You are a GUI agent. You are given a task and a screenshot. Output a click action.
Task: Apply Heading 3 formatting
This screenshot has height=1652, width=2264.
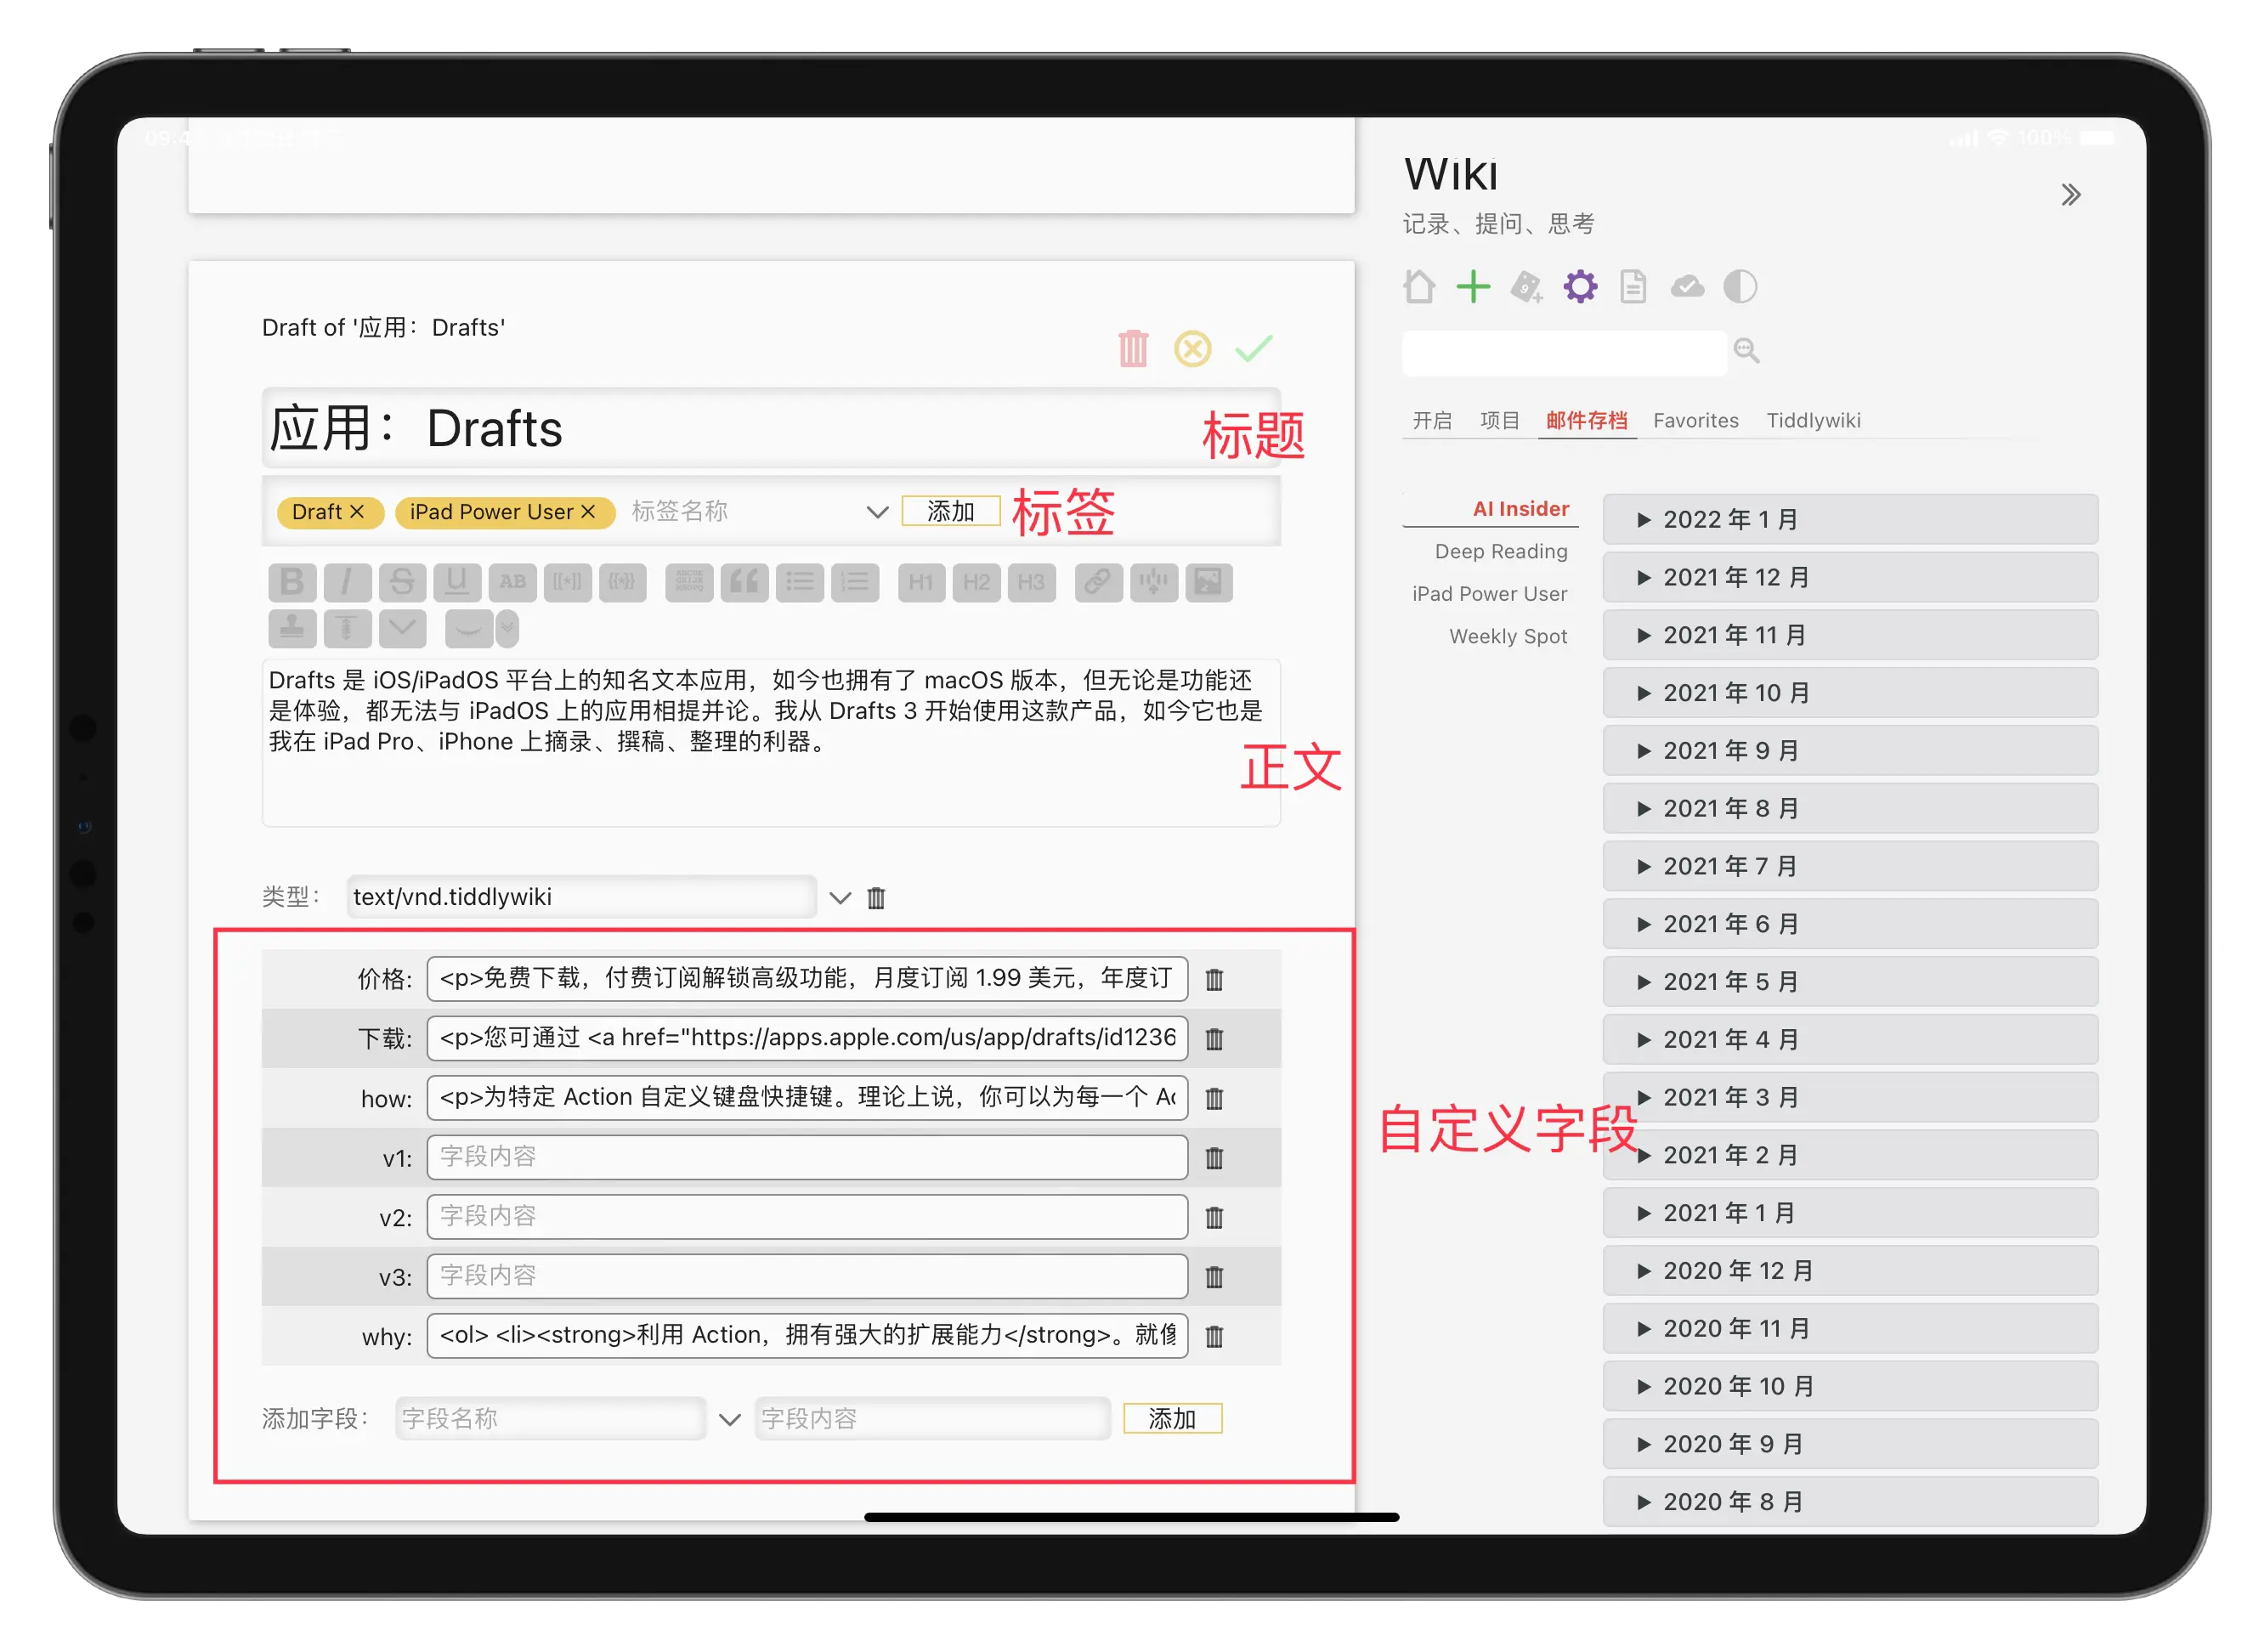[1031, 581]
